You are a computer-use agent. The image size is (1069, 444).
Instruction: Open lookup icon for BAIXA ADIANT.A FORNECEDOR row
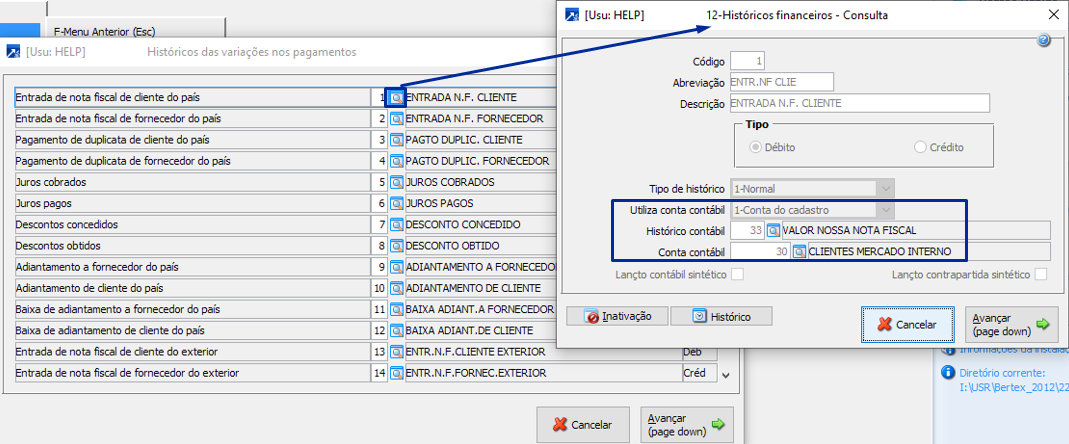396,310
